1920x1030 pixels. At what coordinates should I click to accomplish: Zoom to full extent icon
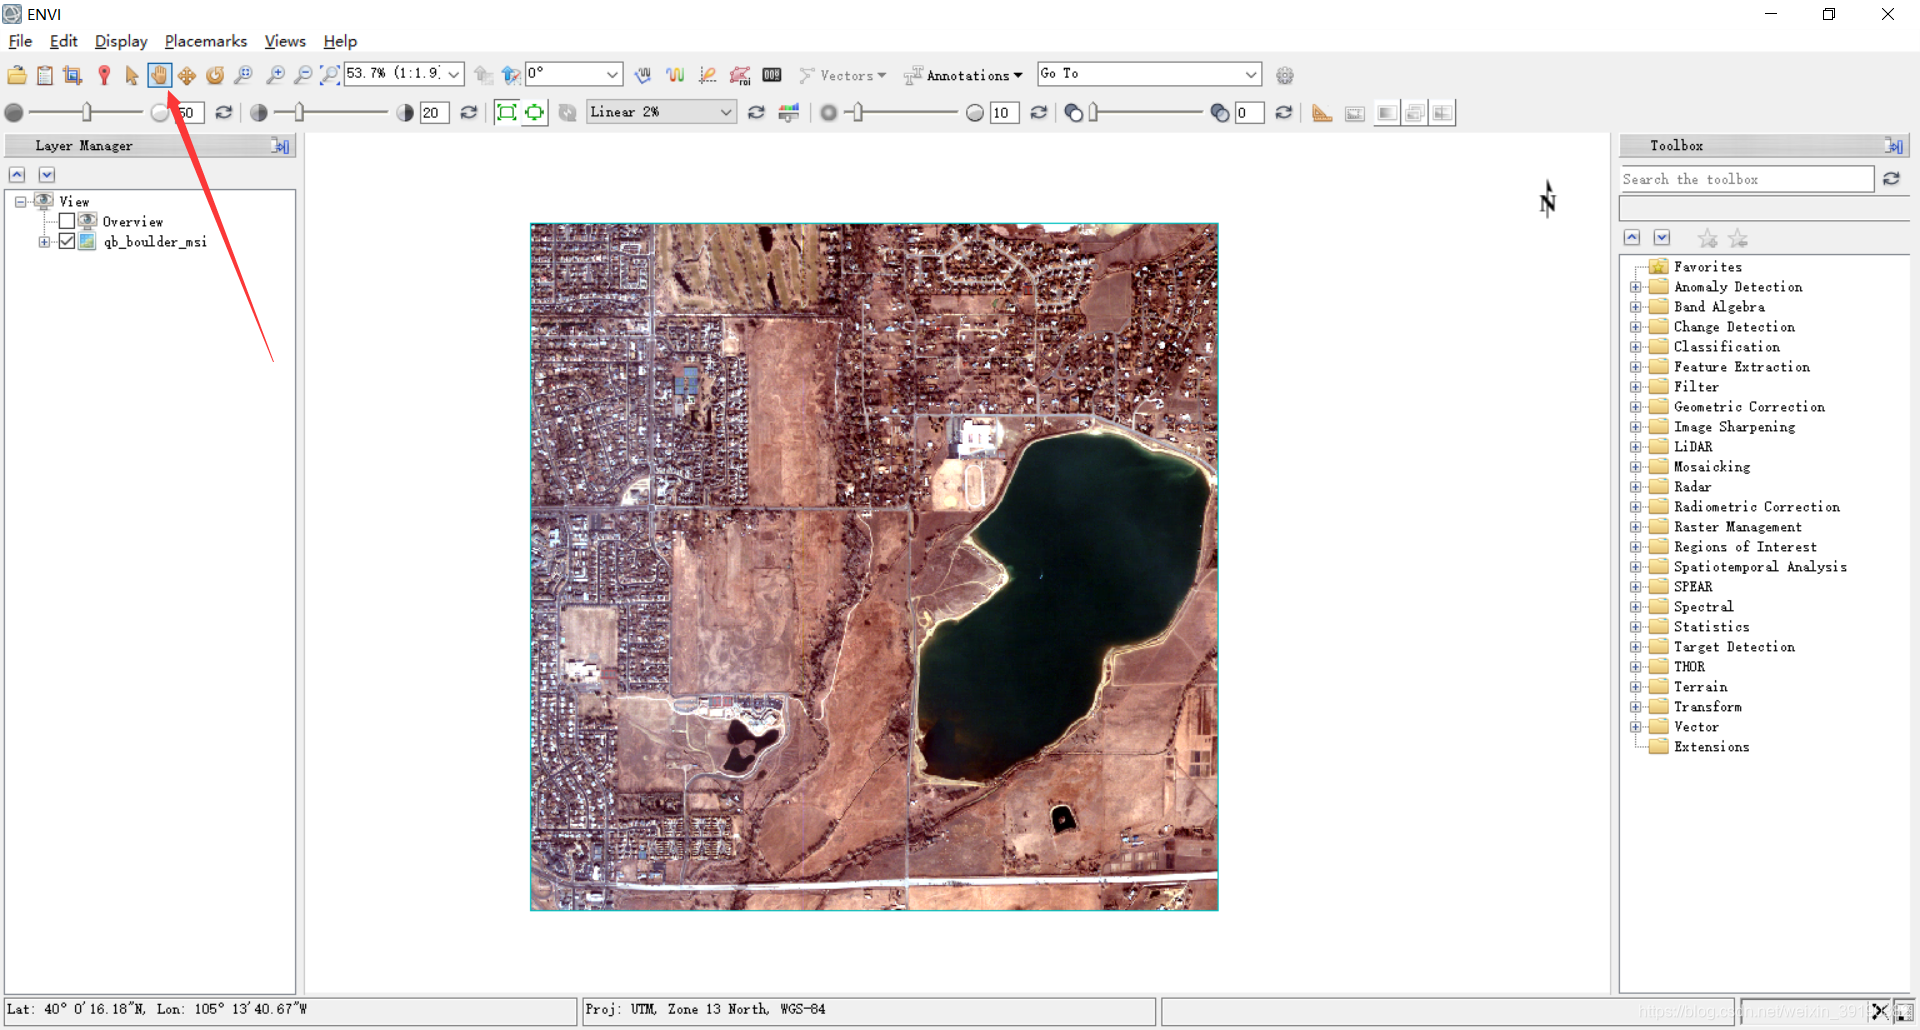click(330, 75)
